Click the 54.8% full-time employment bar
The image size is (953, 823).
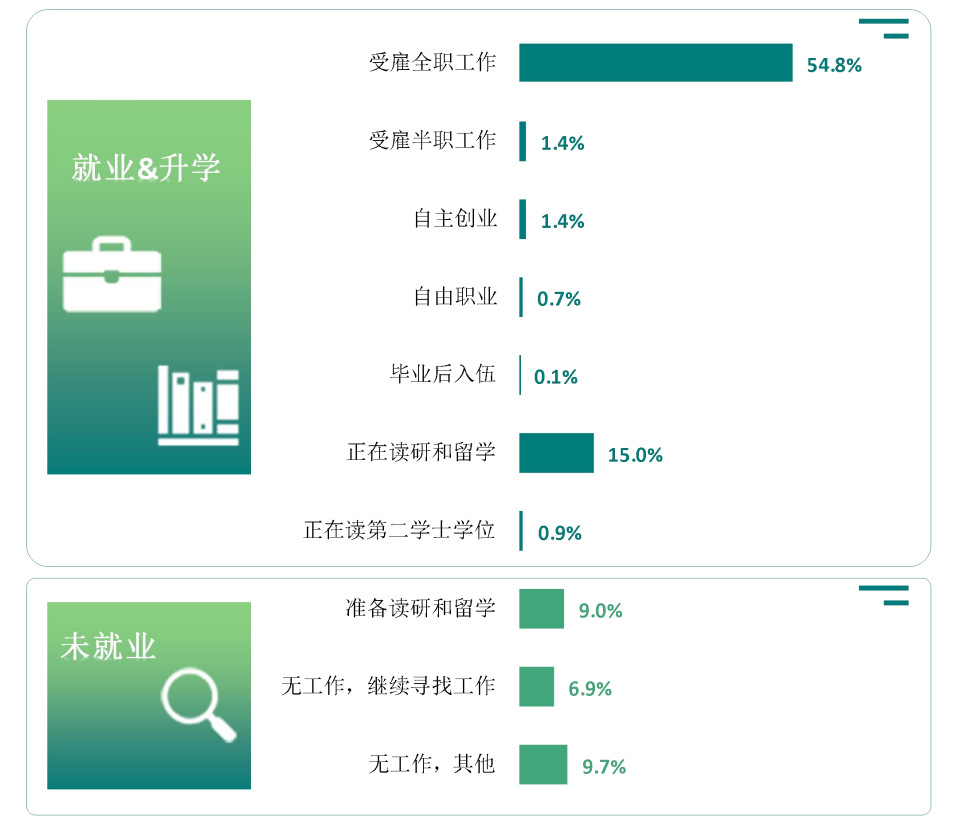click(656, 63)
